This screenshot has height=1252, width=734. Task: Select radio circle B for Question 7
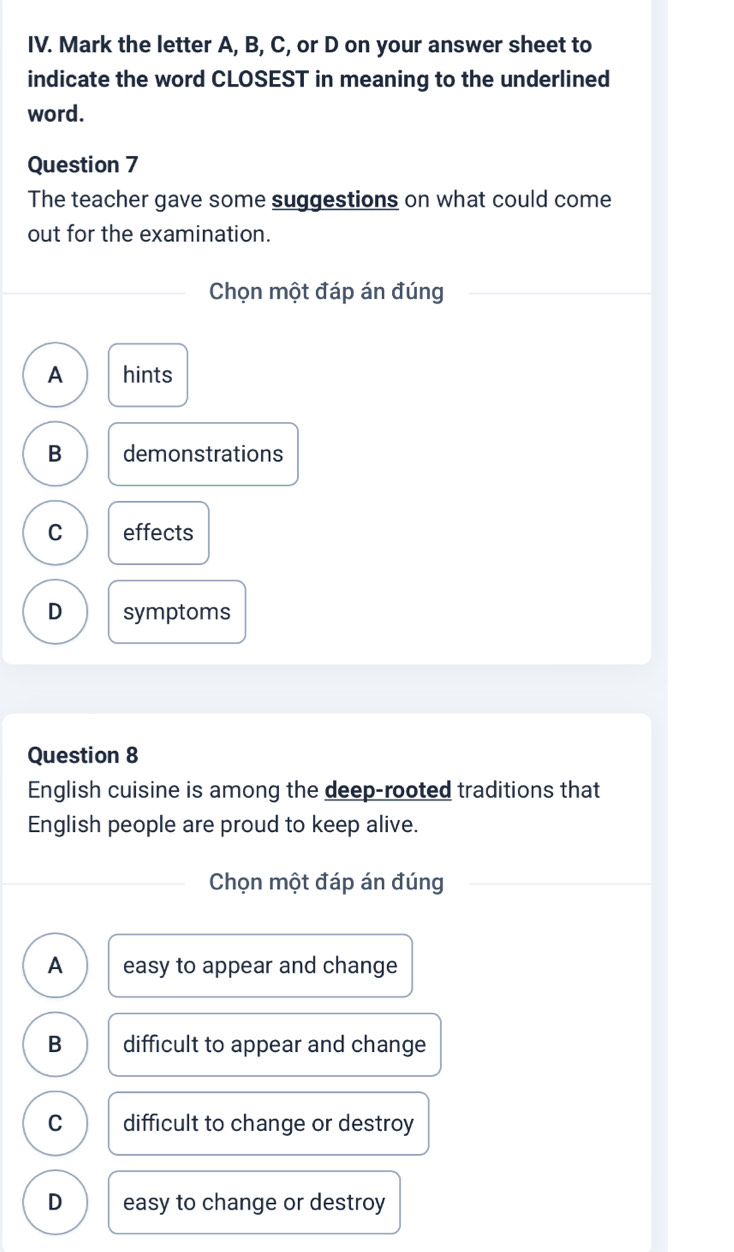pyautogui.click(x=55, y=454)
